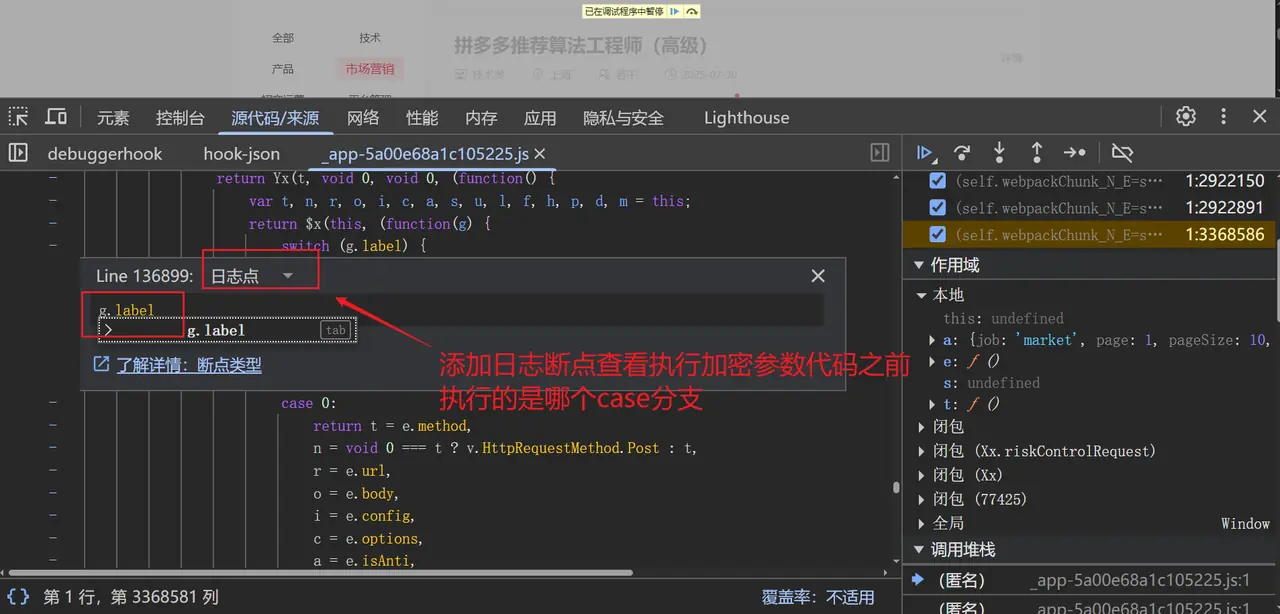Uncheck the breakpoint at 1:2922150
1280x614 pixels.
(x=937, y=181)
